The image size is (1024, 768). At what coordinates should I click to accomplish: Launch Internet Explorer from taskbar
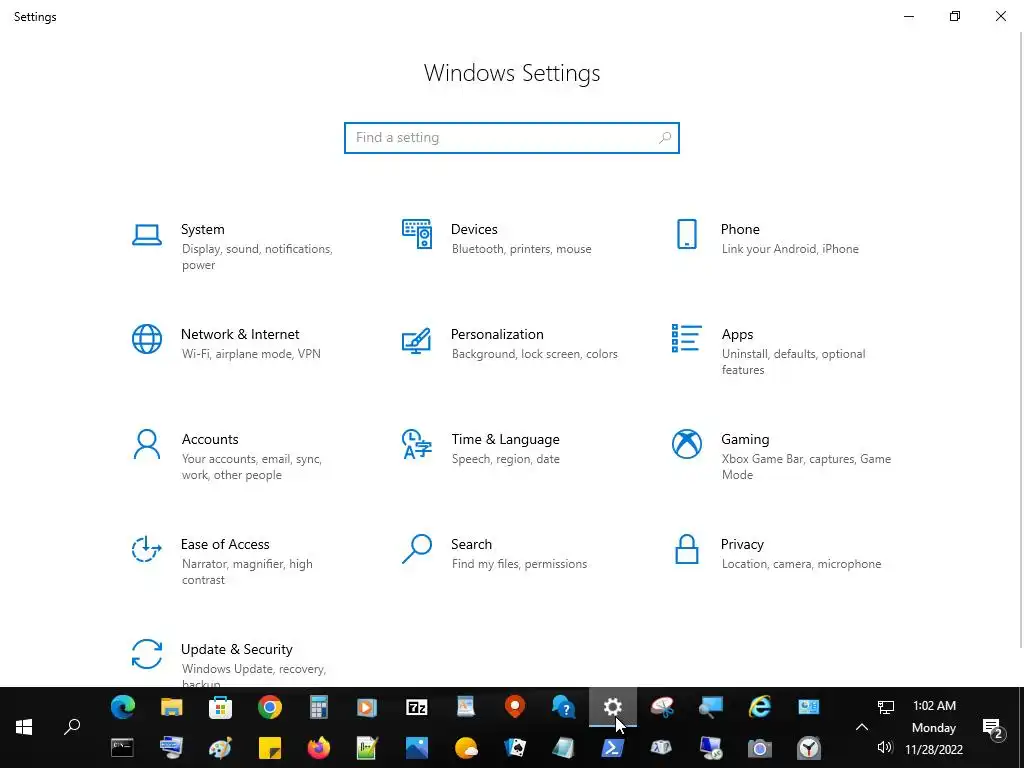pos(760,707)
